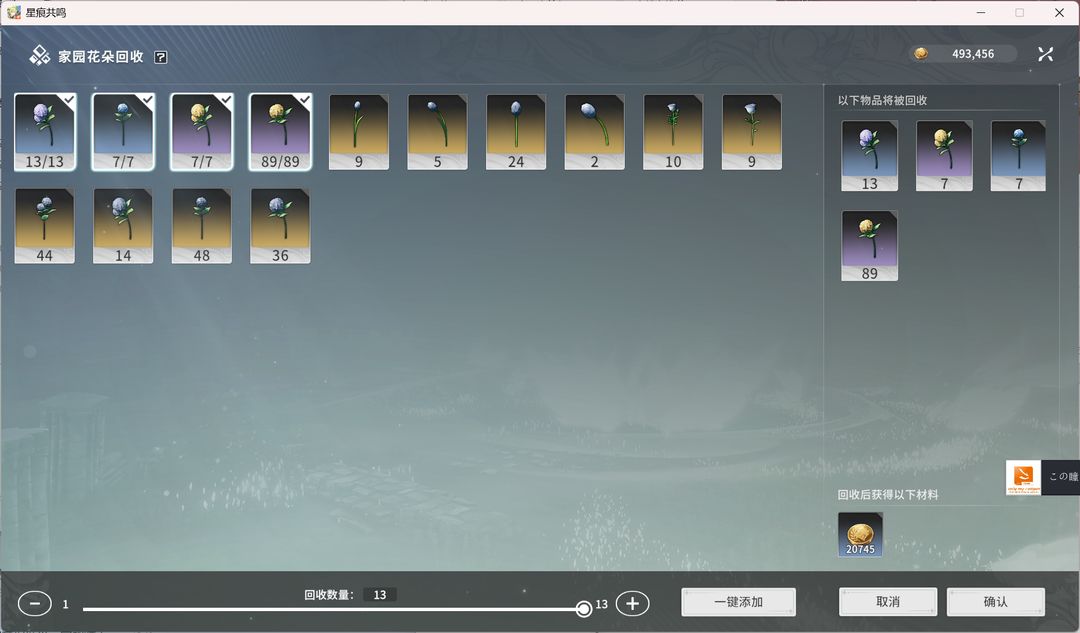This screenshot has width=1080, height=633.
Task: Select the flower item with quantity 36
Action: tap(280, 225)
